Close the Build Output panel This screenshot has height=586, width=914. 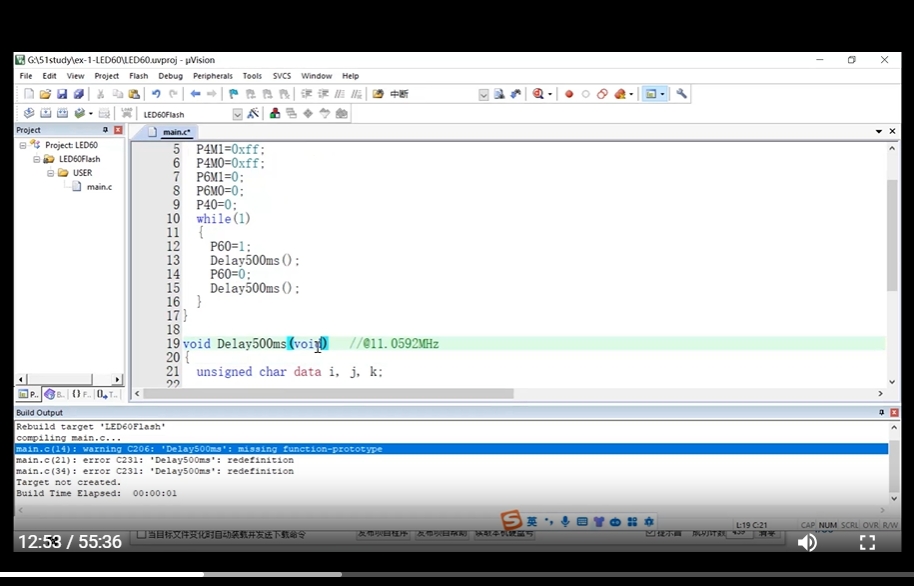pyautogui.click(x=894, y=412)
